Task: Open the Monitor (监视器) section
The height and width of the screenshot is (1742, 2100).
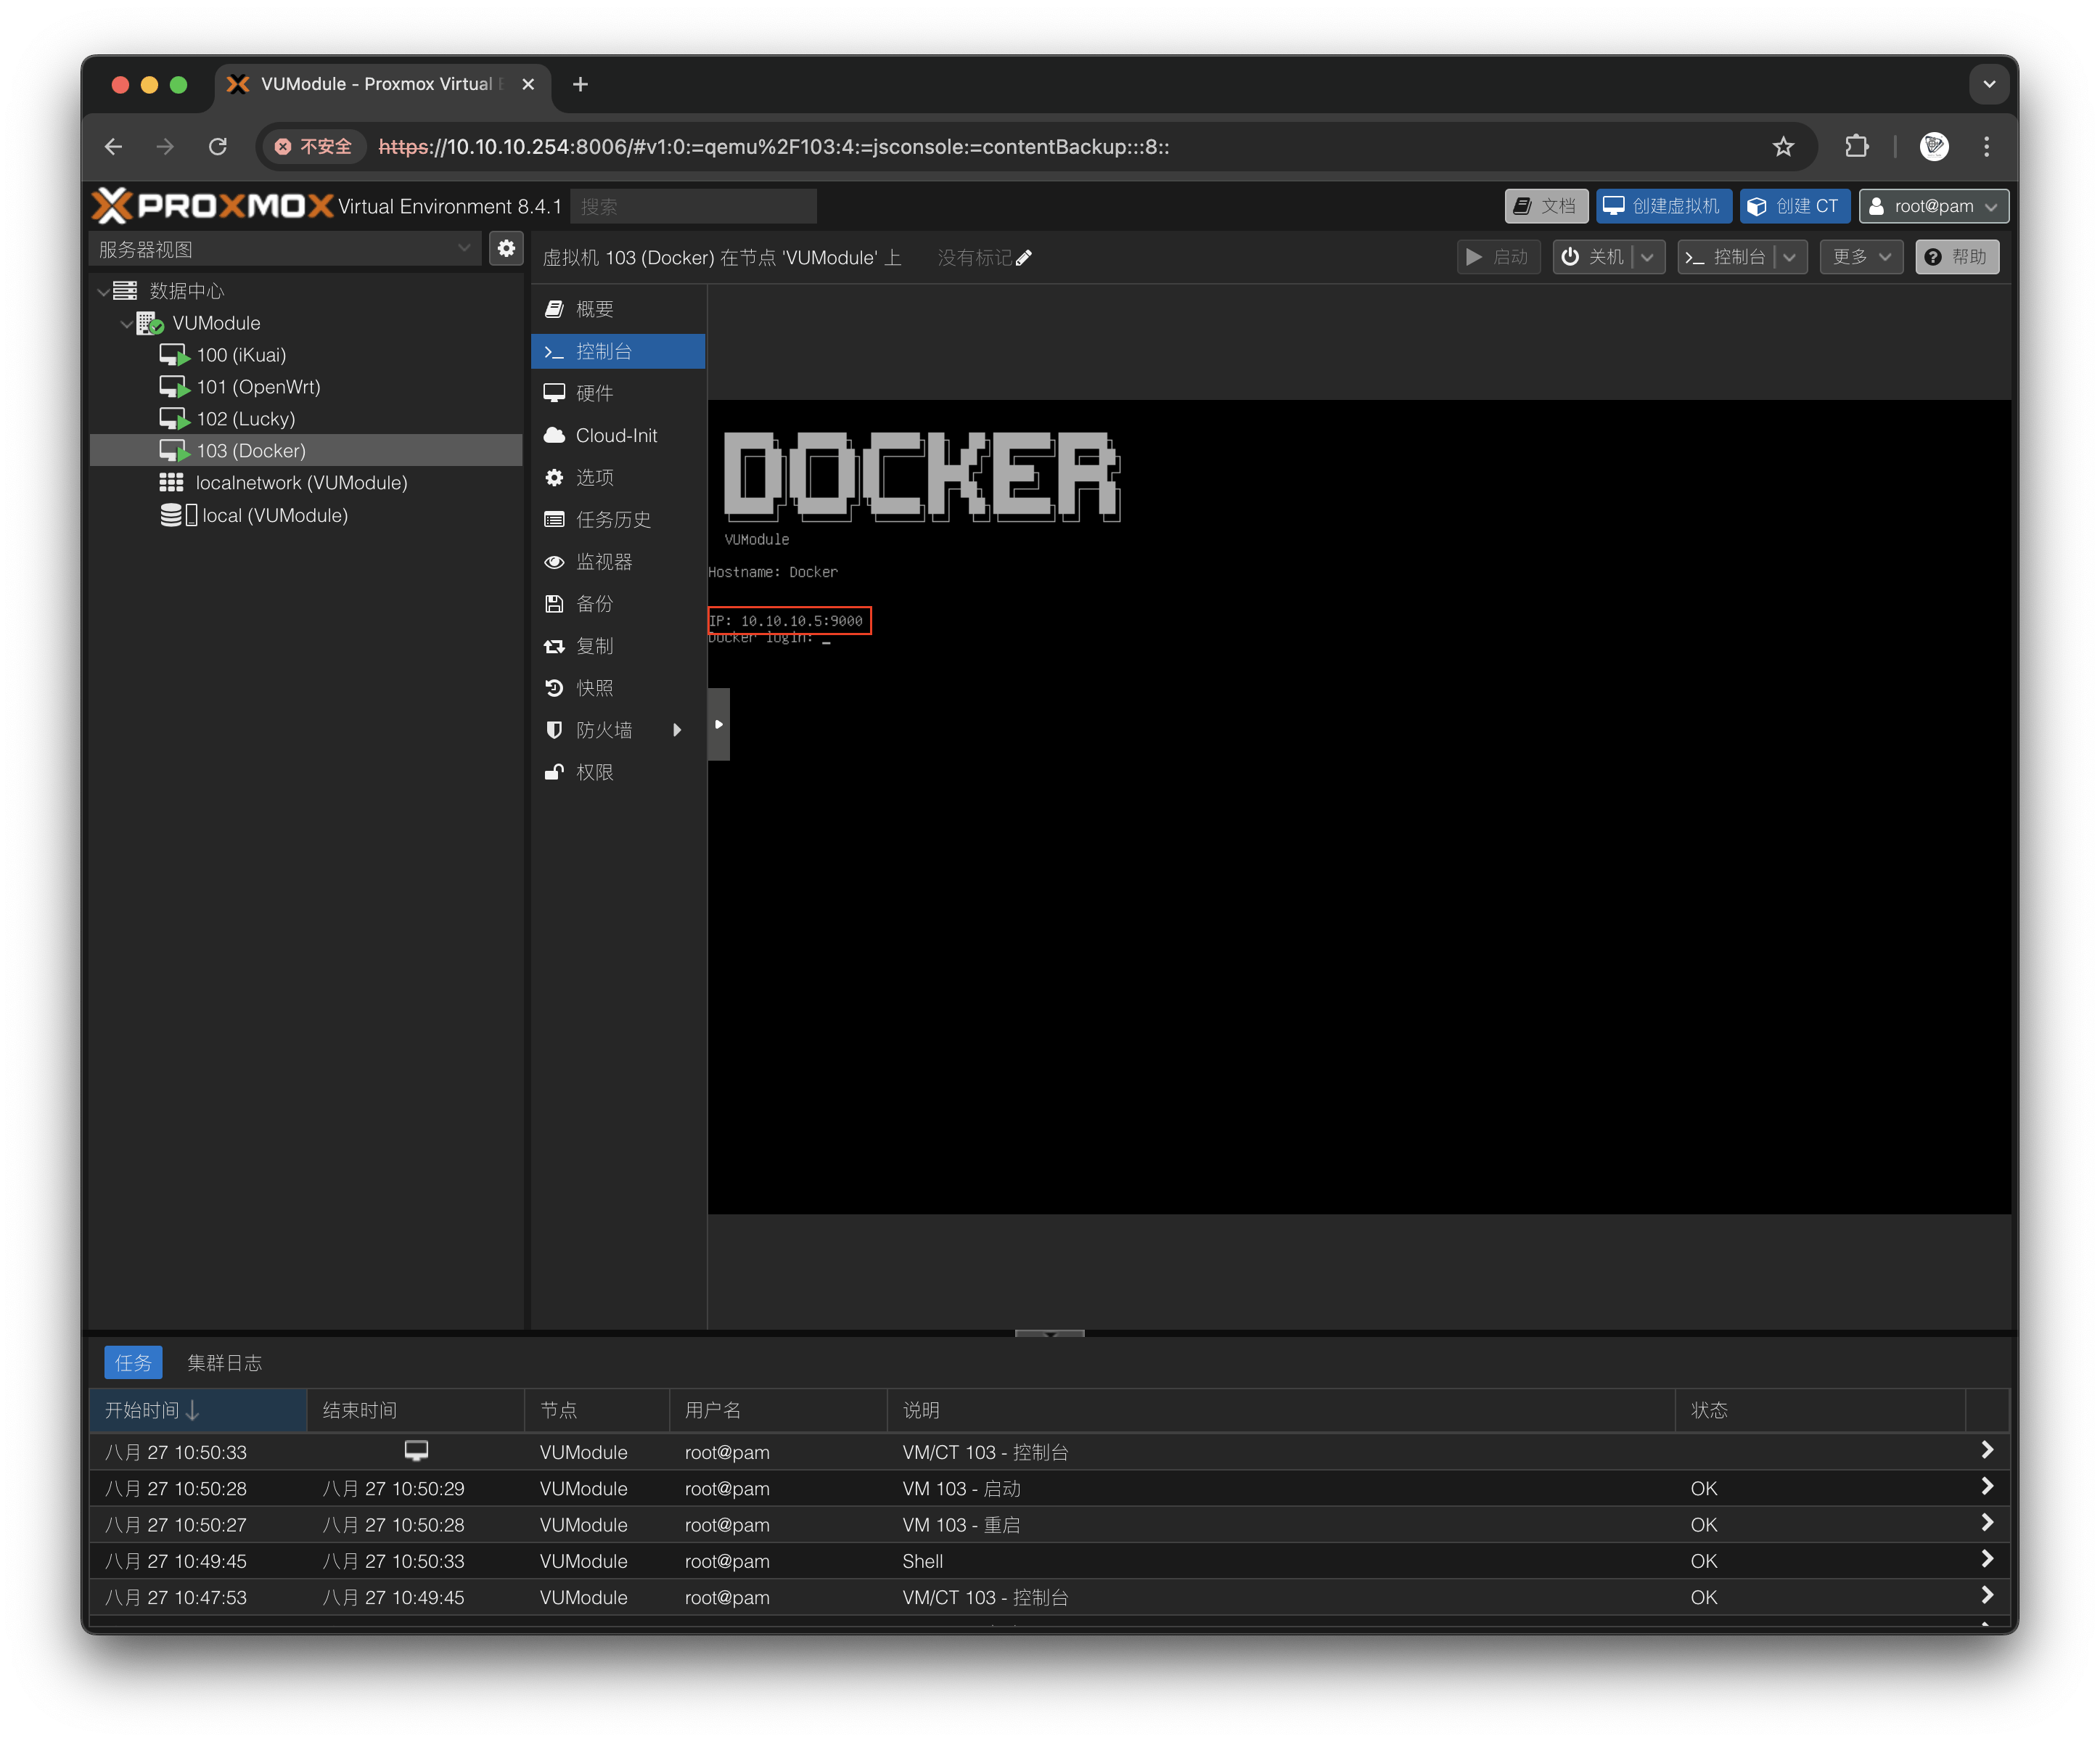Action: pyautogui.click(x=603, y=562)
